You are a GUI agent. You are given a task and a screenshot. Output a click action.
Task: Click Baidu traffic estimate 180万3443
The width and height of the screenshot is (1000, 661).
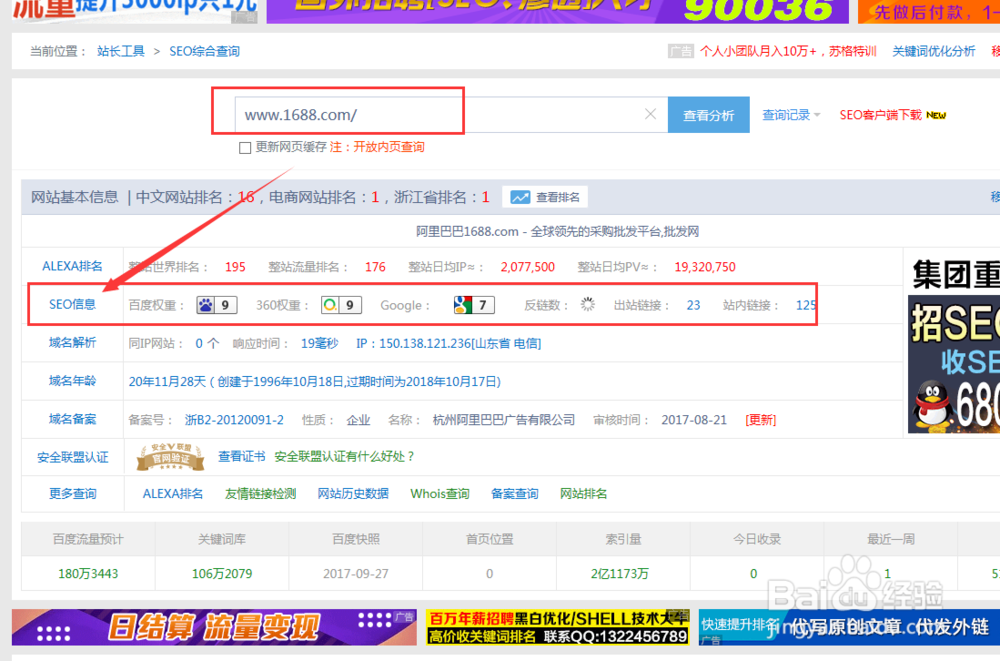[88, 574]
